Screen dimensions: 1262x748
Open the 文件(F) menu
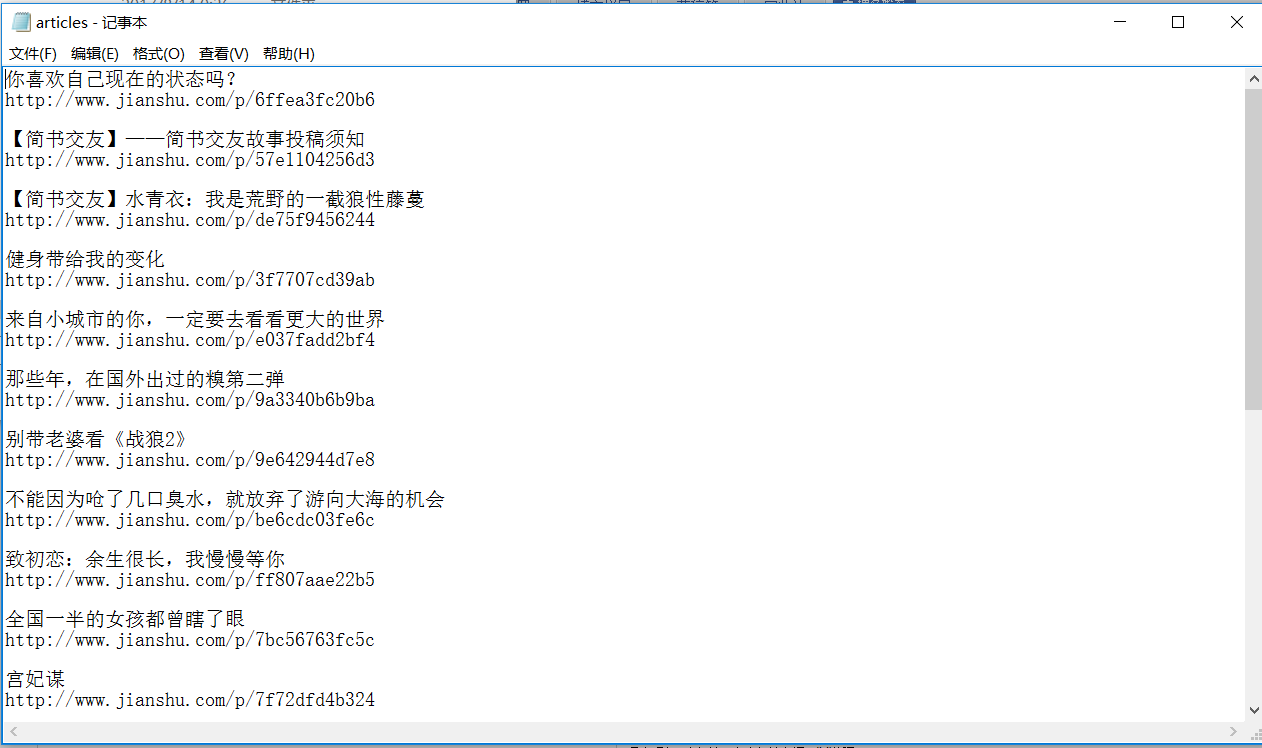click(x=33, y=54)
